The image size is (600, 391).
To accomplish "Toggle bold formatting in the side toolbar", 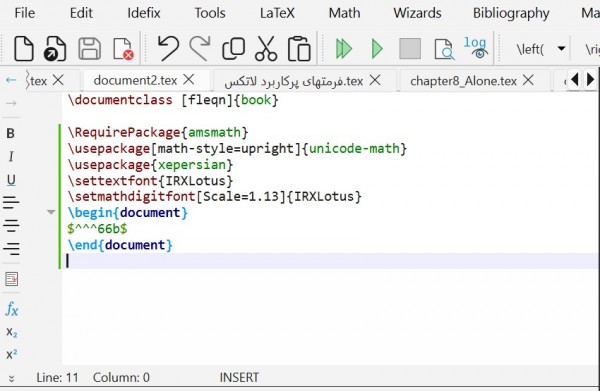I will 11,133.
